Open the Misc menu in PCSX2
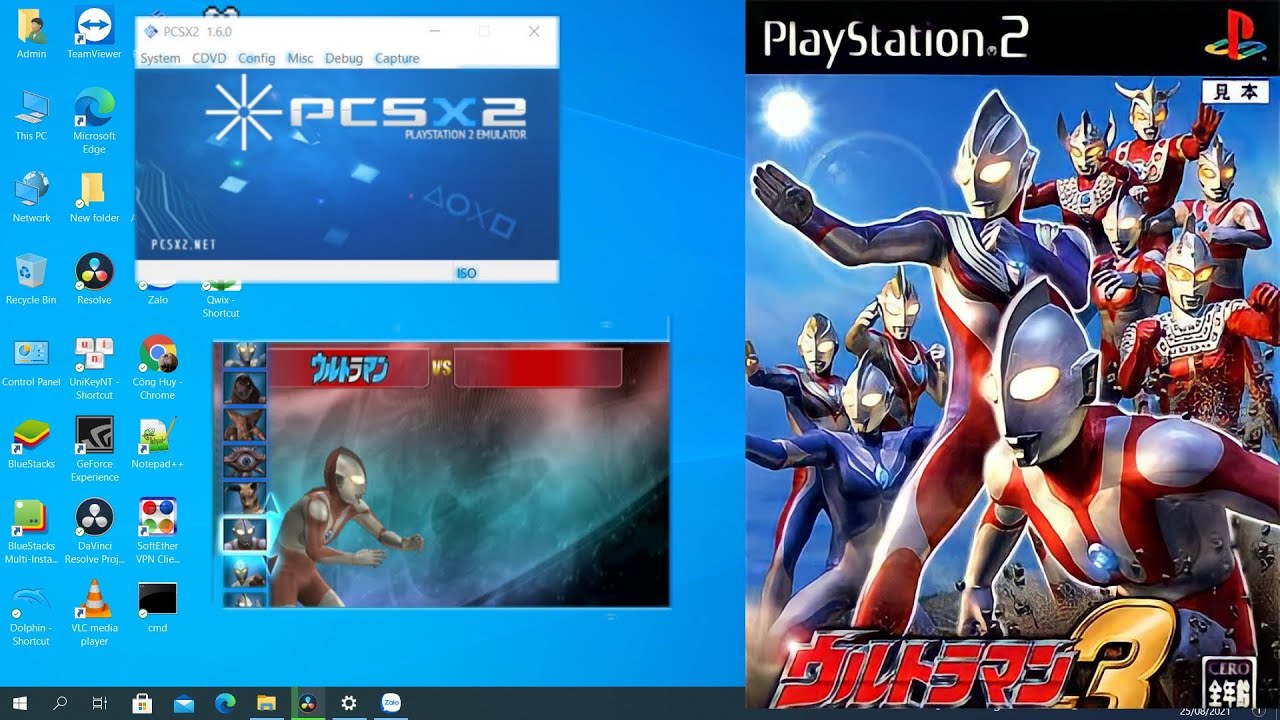The image size is (1280, 720). pos(300,58)
